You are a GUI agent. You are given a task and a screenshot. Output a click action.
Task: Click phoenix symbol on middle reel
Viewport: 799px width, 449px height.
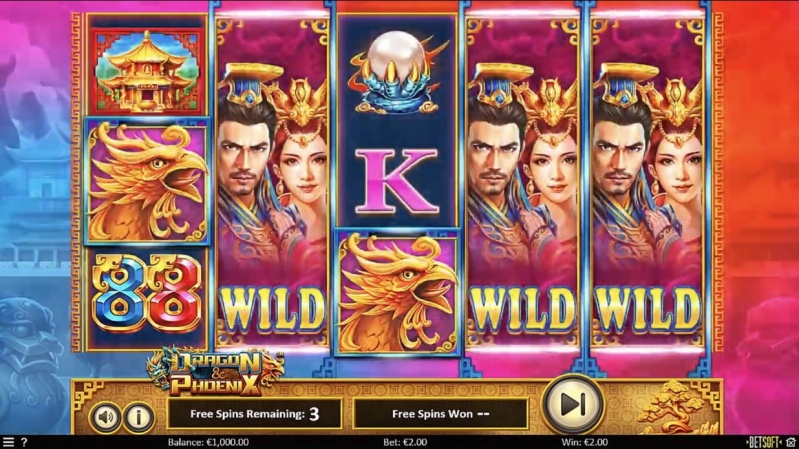tap(397, 292)
